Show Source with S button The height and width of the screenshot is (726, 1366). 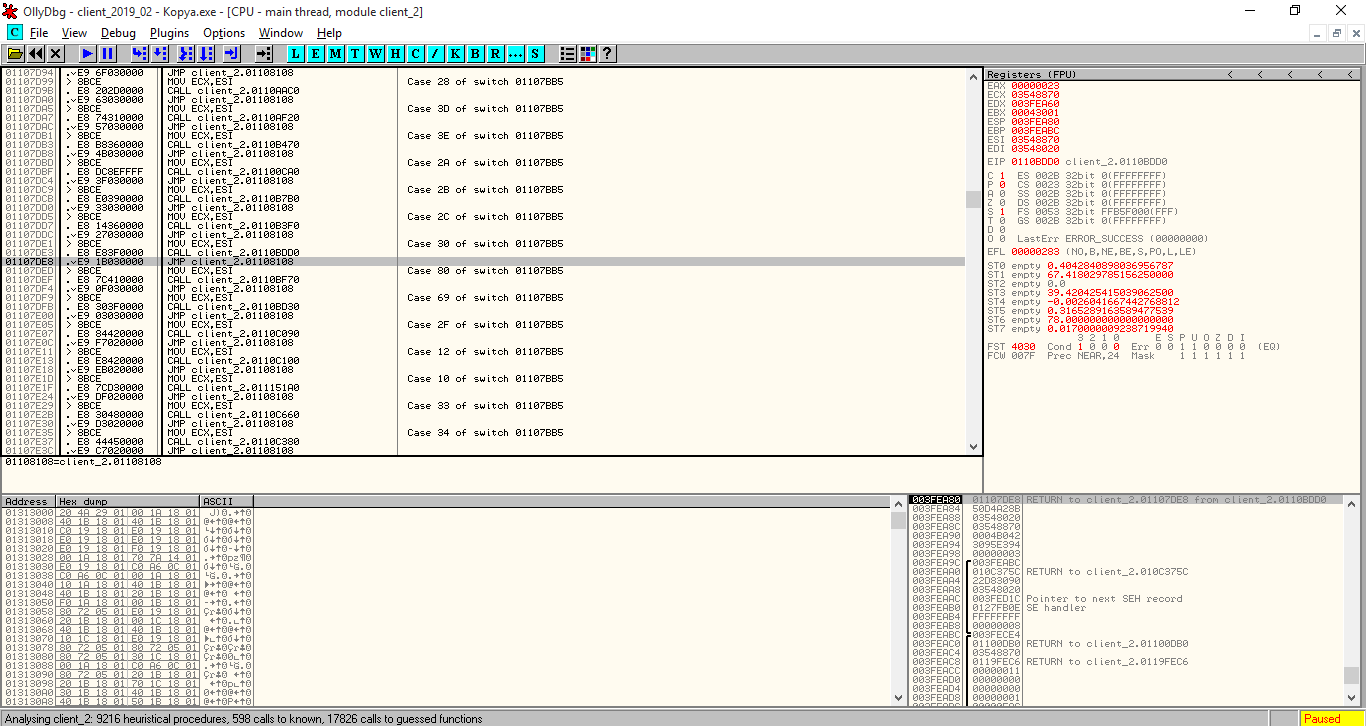(536, 53)
